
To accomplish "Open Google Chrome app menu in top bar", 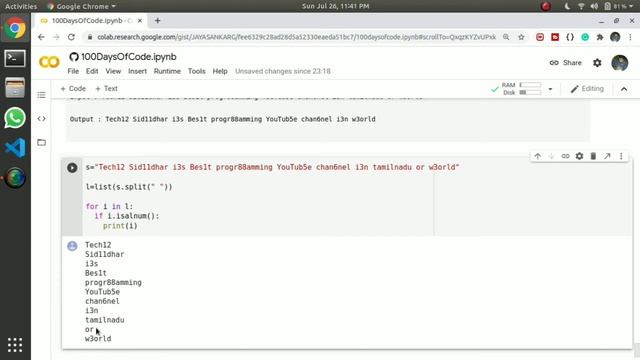I will click(x=81, y=6).
